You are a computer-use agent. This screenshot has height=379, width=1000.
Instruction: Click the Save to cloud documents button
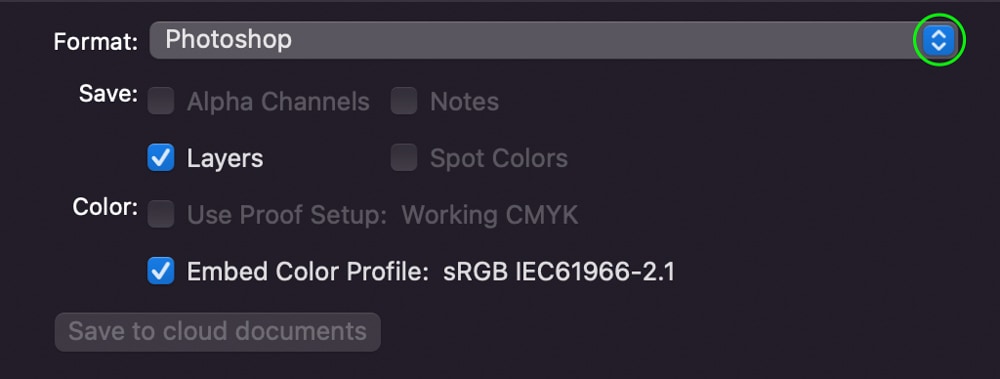coord(217,332)
